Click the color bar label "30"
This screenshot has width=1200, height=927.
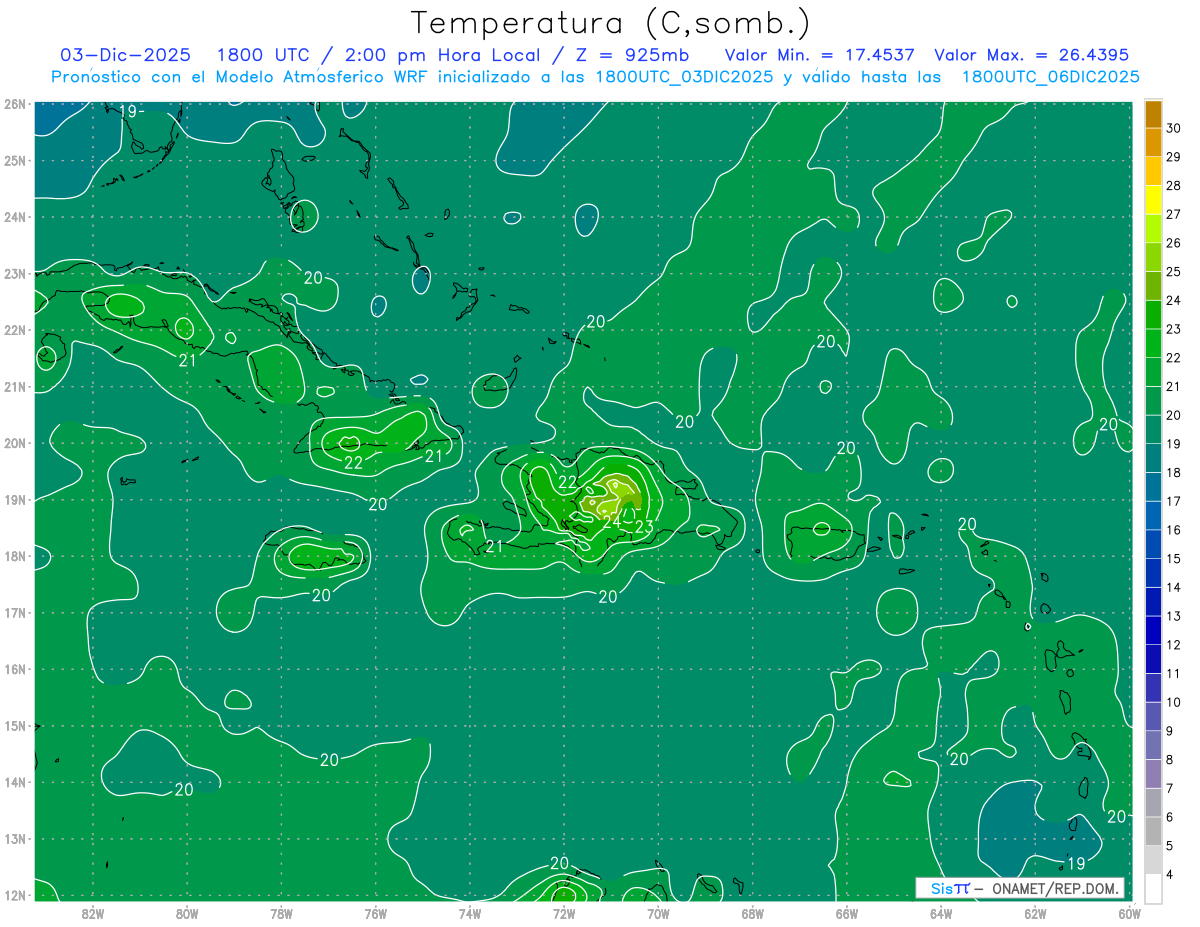coord(1174,128)
